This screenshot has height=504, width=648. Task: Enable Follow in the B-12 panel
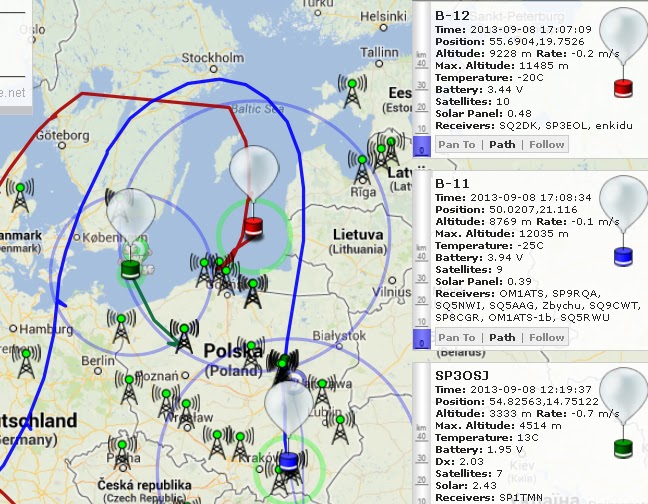click(546, 145)
